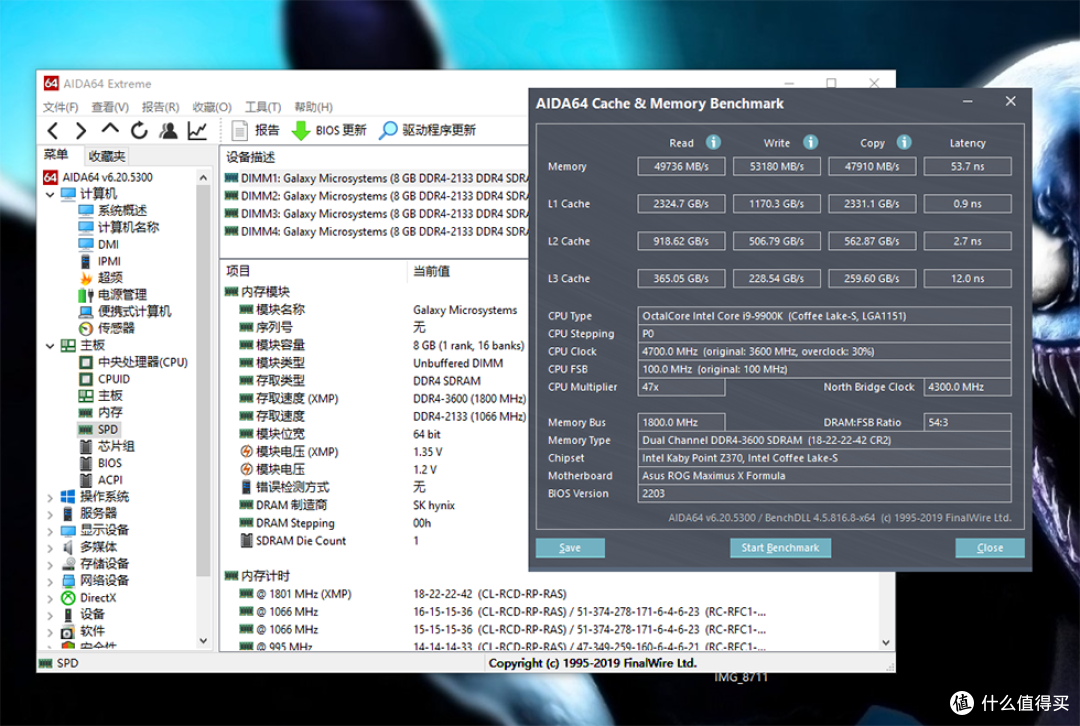
Task: Open the 报告(R) menu
Action: [x=160, y=107]
